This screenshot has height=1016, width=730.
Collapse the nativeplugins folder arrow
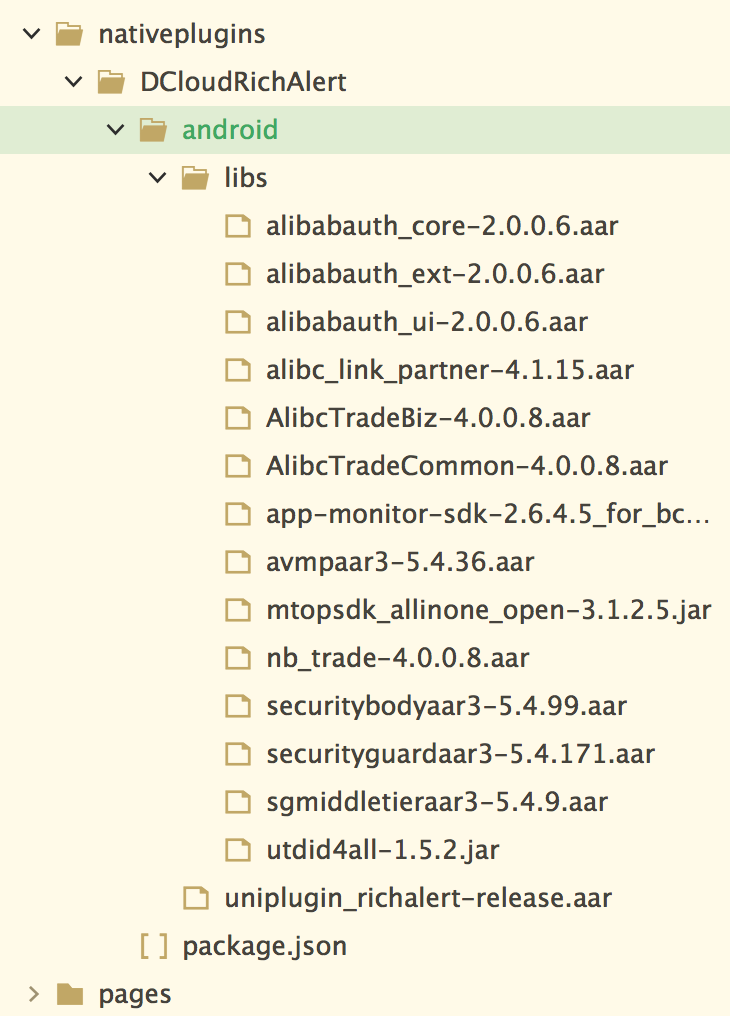pyautogui.click(x=32, y=34)
